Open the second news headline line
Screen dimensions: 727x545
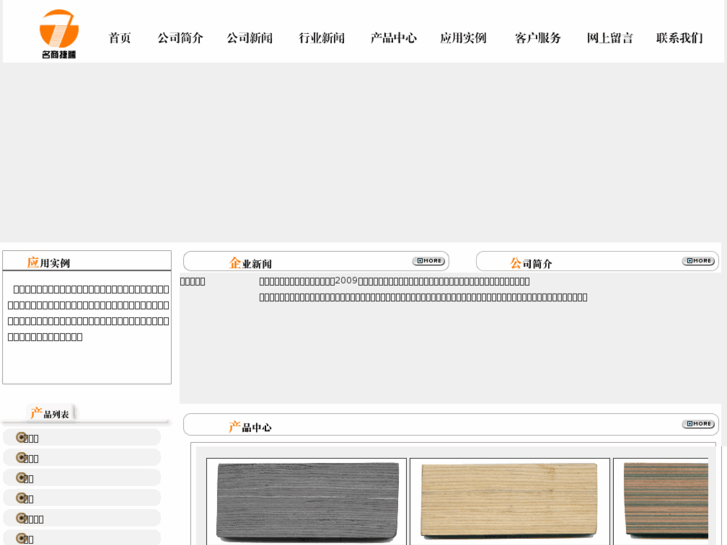click(x=423, y=297)
